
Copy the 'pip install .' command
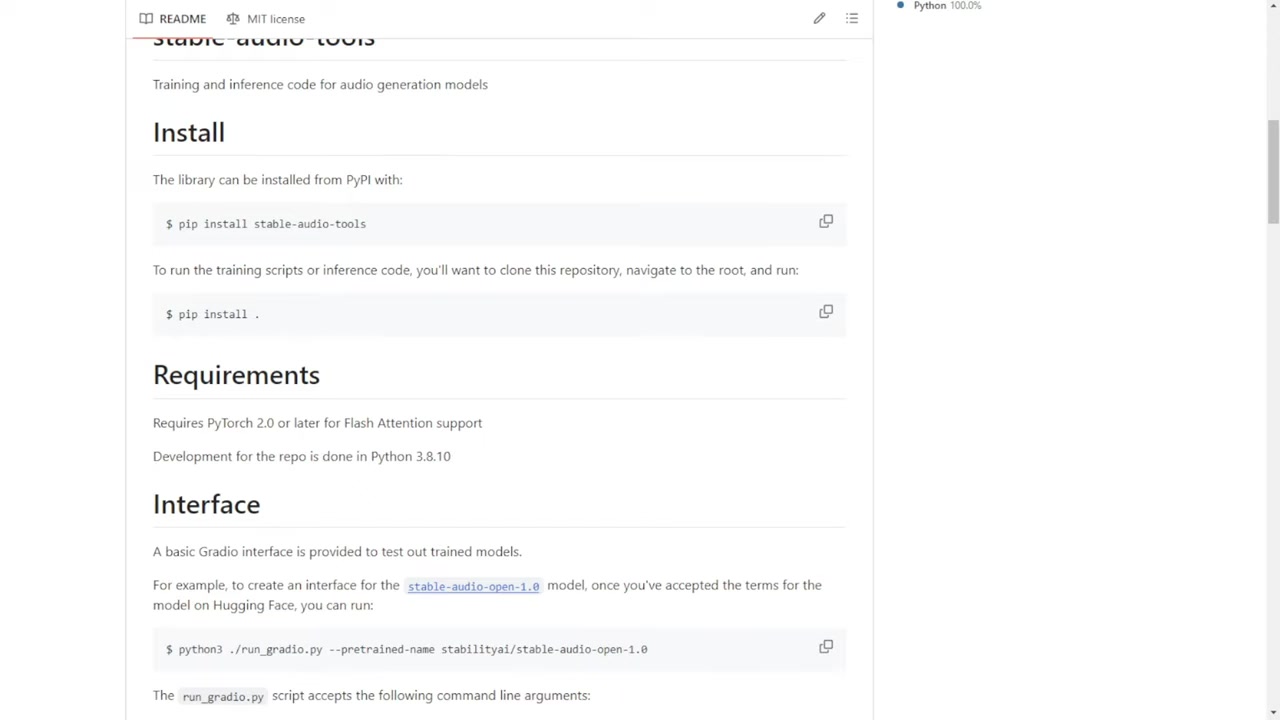click(826, 311)
